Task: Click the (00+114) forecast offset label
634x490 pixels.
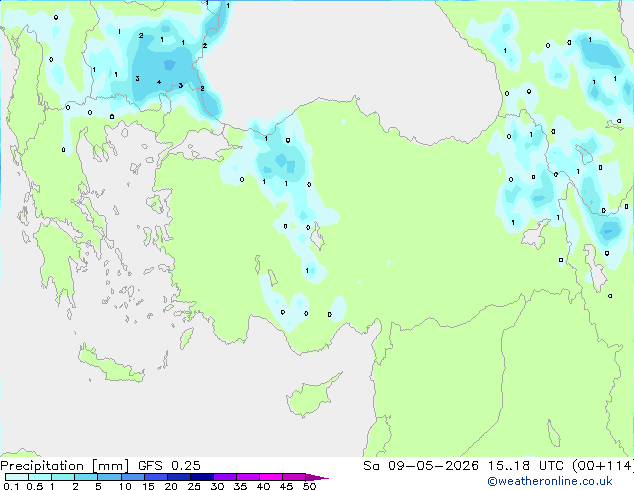Action: [x=603, y=466]
